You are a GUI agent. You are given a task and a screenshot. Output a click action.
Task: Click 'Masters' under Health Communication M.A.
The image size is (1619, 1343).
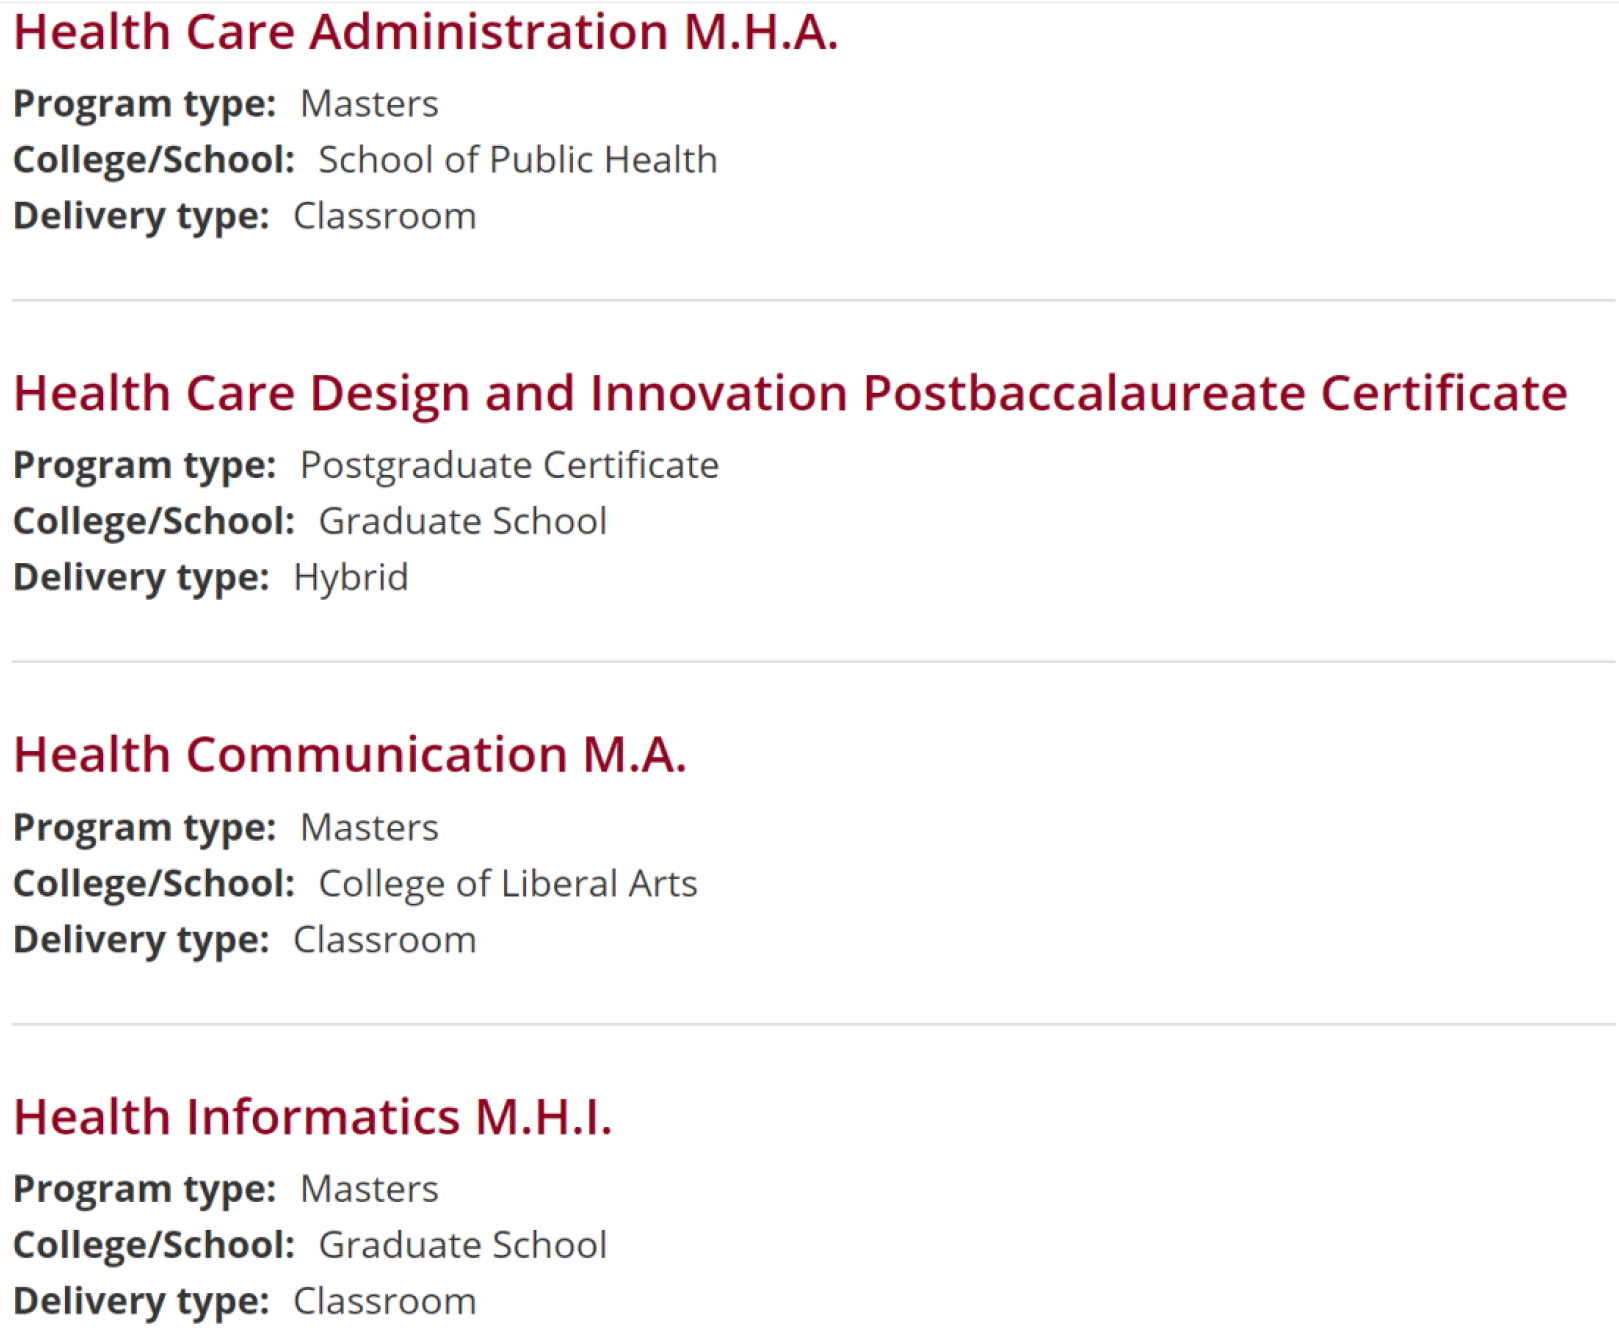(x=369, y=828)
